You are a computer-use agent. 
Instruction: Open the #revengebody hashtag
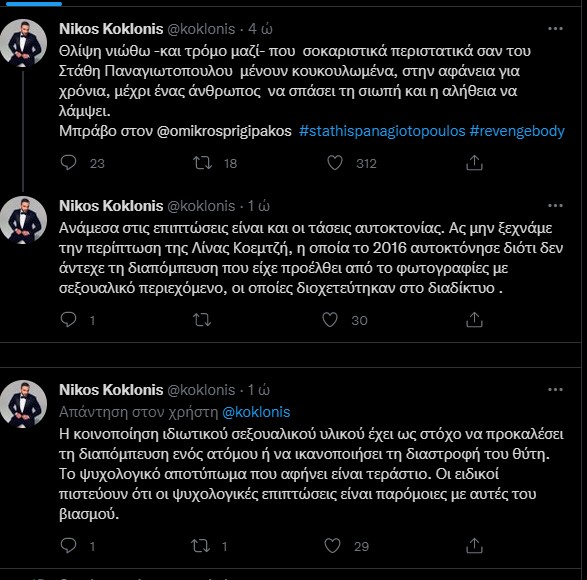click(x=517, y=131)
